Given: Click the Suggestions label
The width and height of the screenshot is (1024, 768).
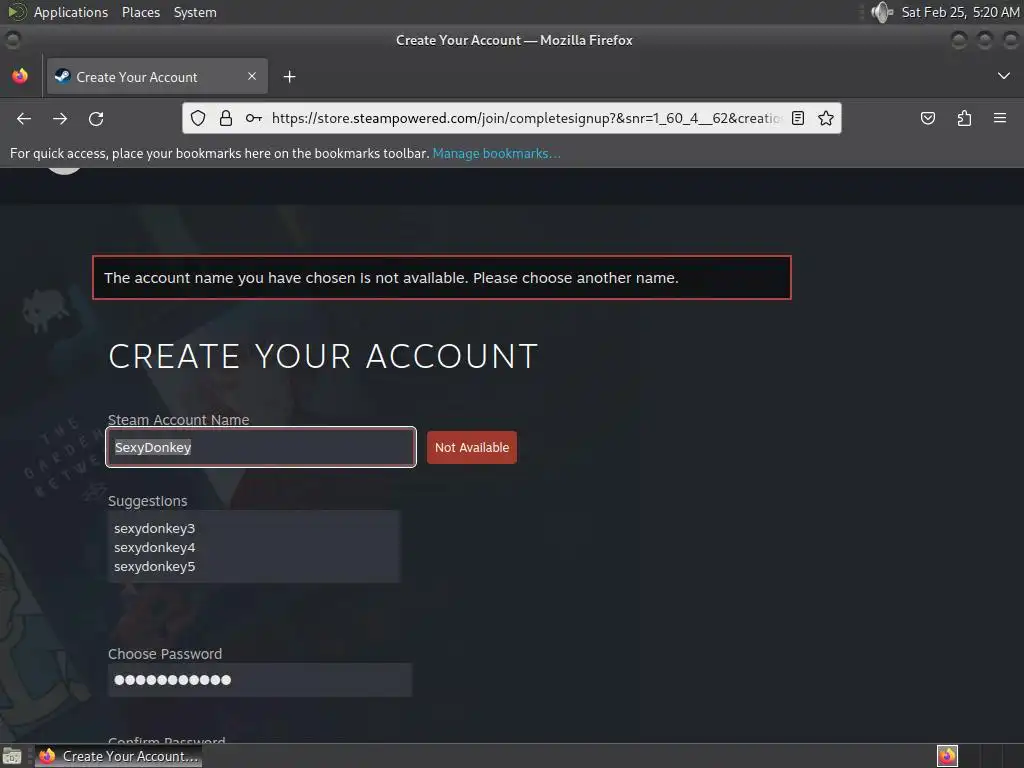Looking at the screenshot, I should [x=148, y=501].
